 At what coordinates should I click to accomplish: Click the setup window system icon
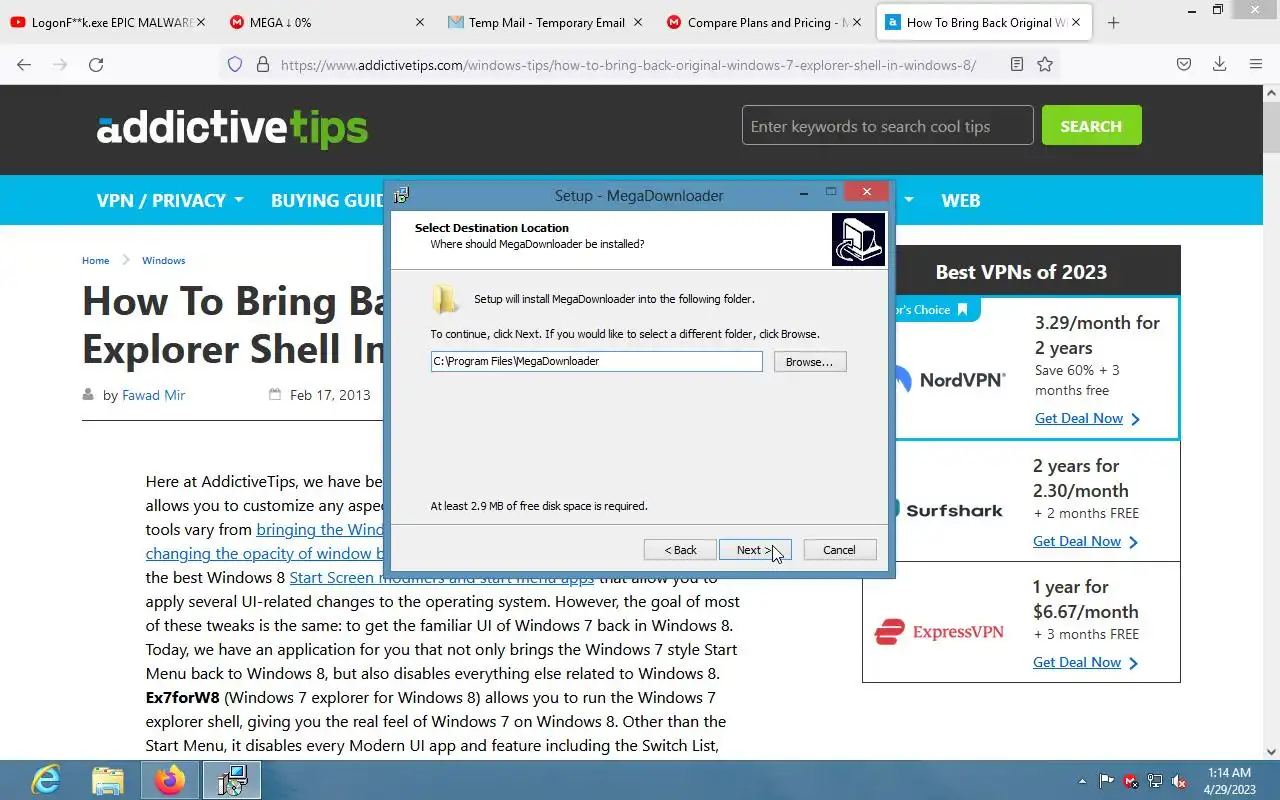click(401, 195)
